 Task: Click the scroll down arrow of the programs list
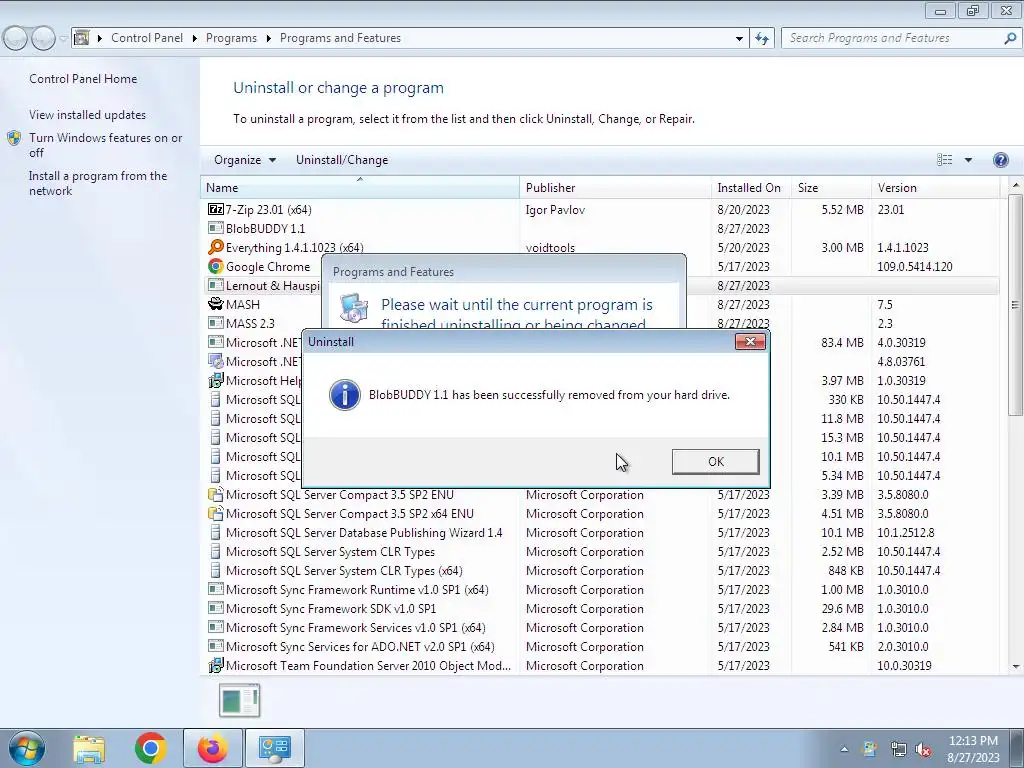(x=1015, y=666)
